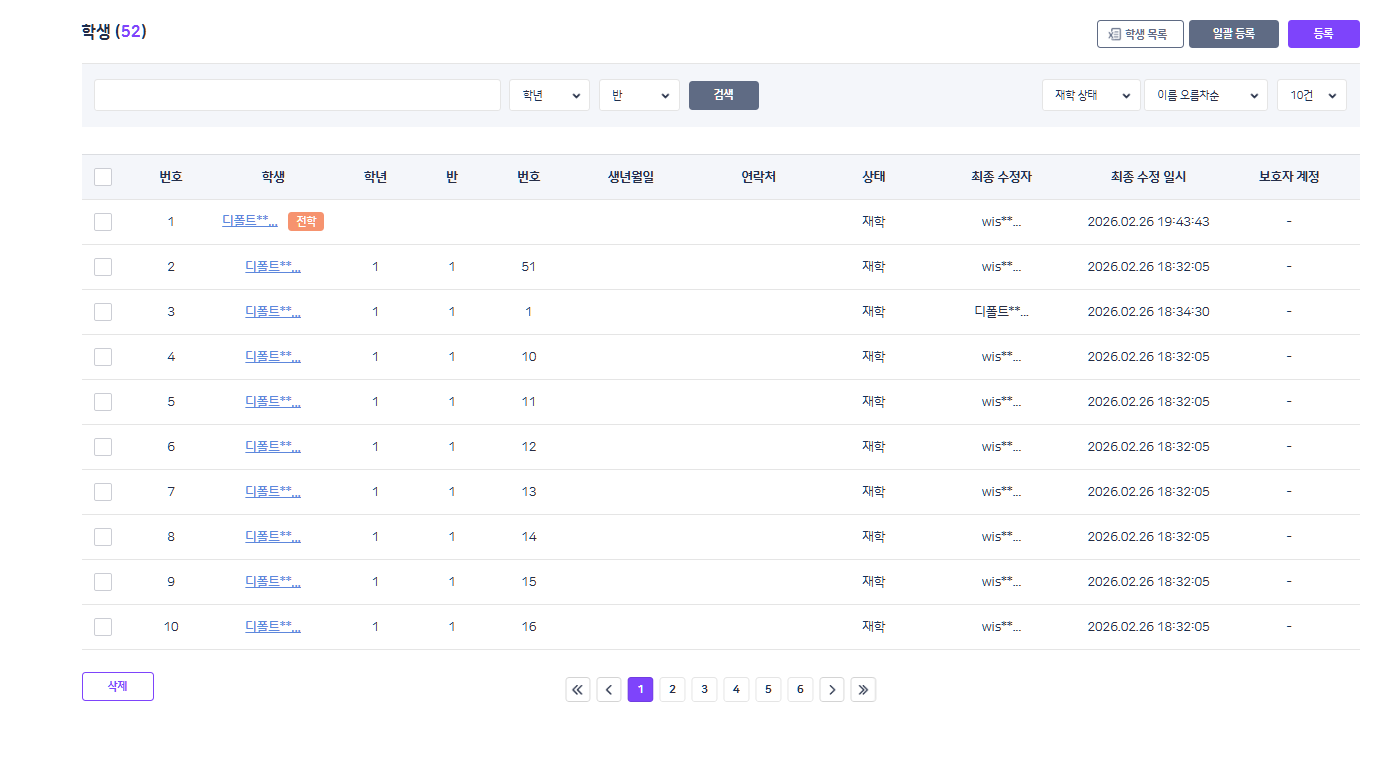Click the orange 전학 badge in row 1

tap(306, 221)
